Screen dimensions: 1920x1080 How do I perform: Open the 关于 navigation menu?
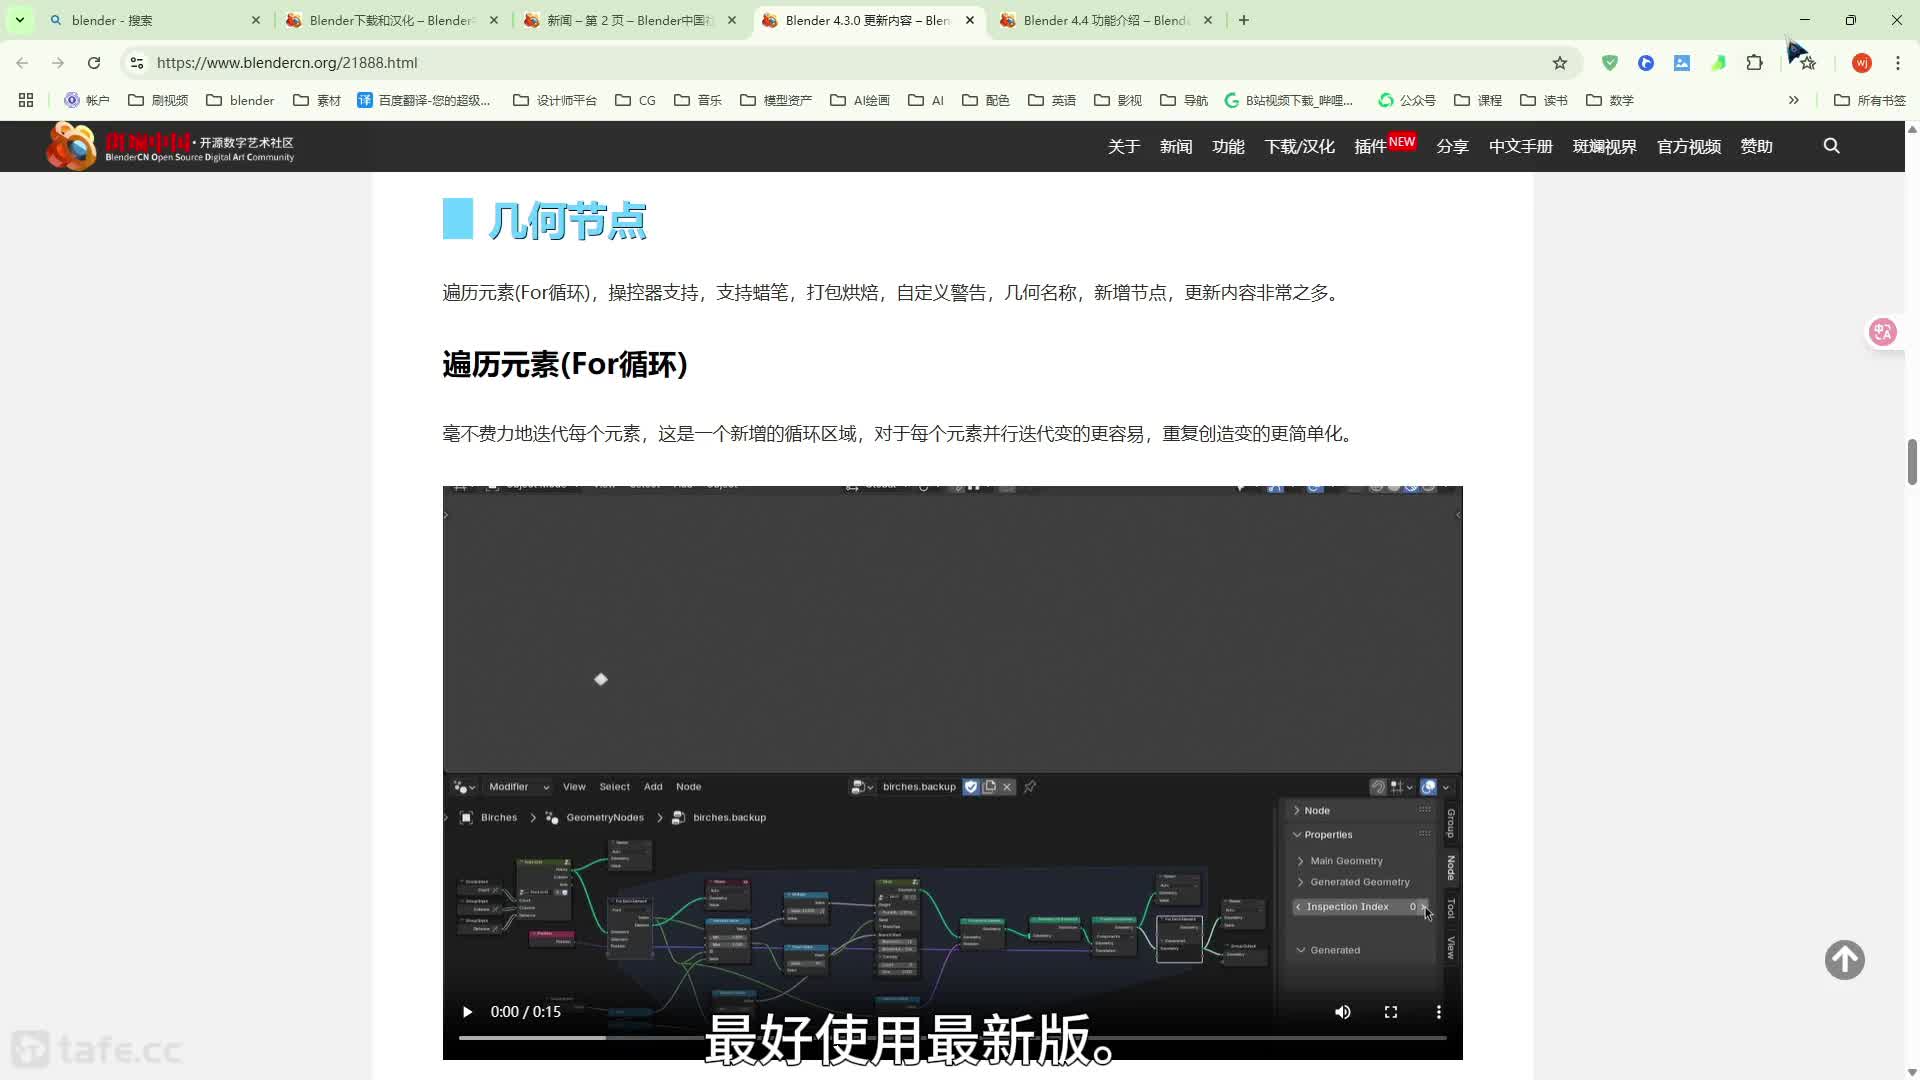pos(1124,146)
